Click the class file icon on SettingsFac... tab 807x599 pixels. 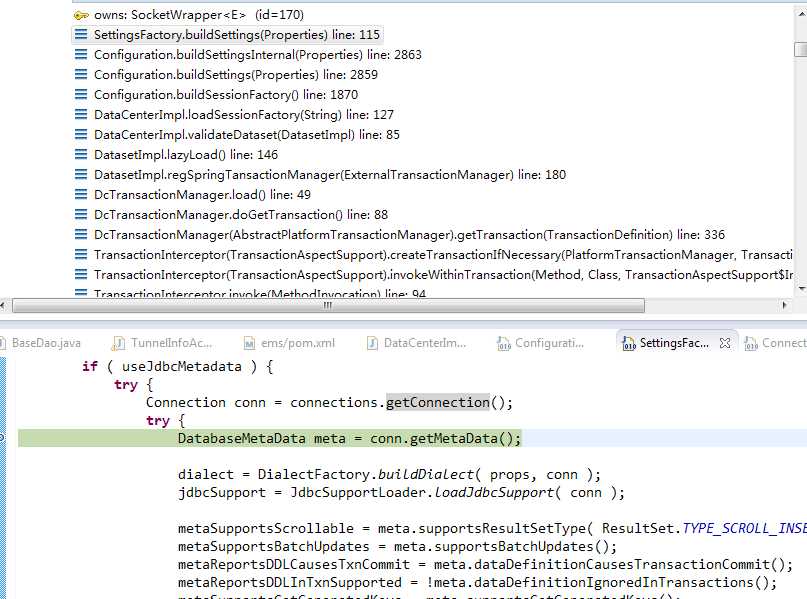click(x=628, y=343)
